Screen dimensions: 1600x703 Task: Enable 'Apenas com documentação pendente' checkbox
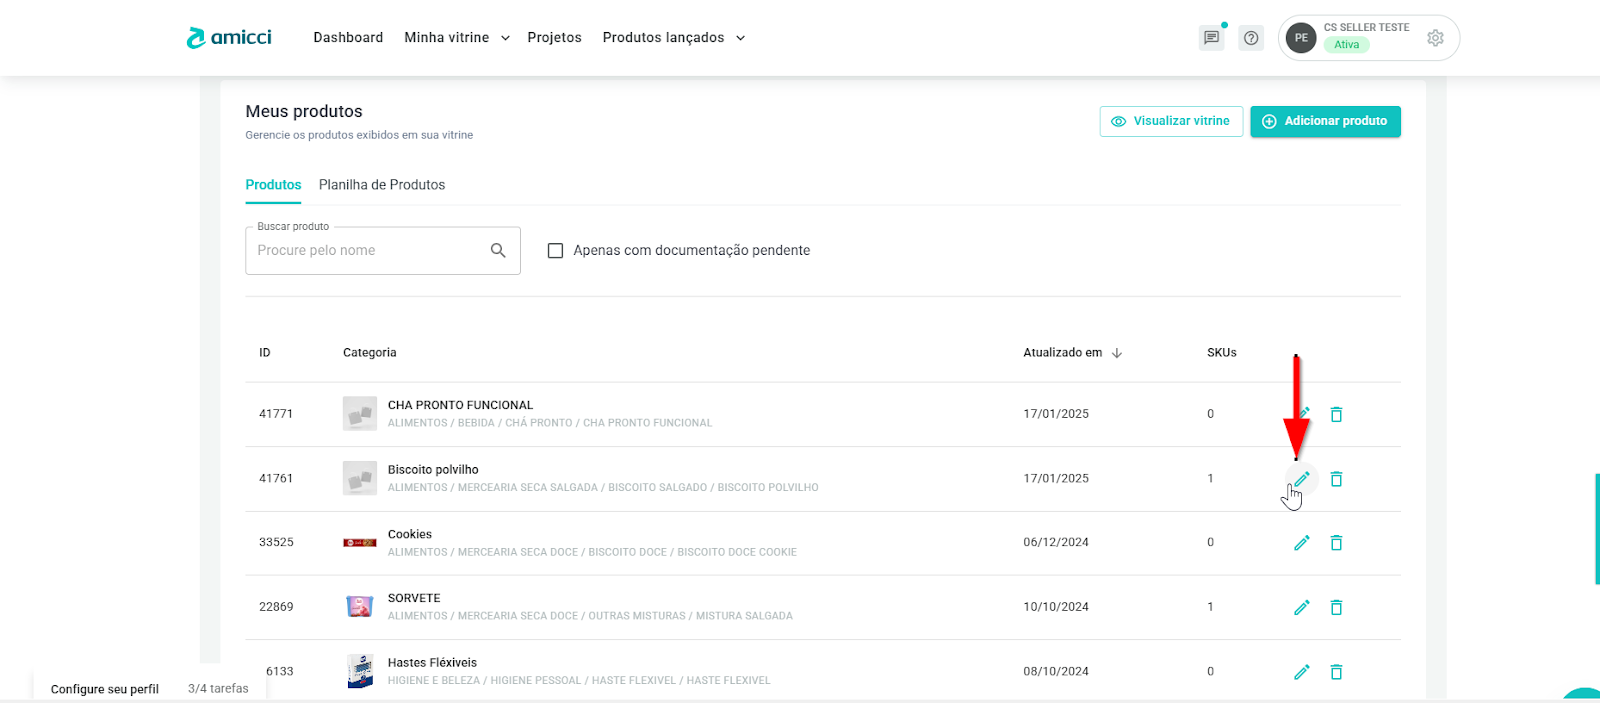point(556,251)
